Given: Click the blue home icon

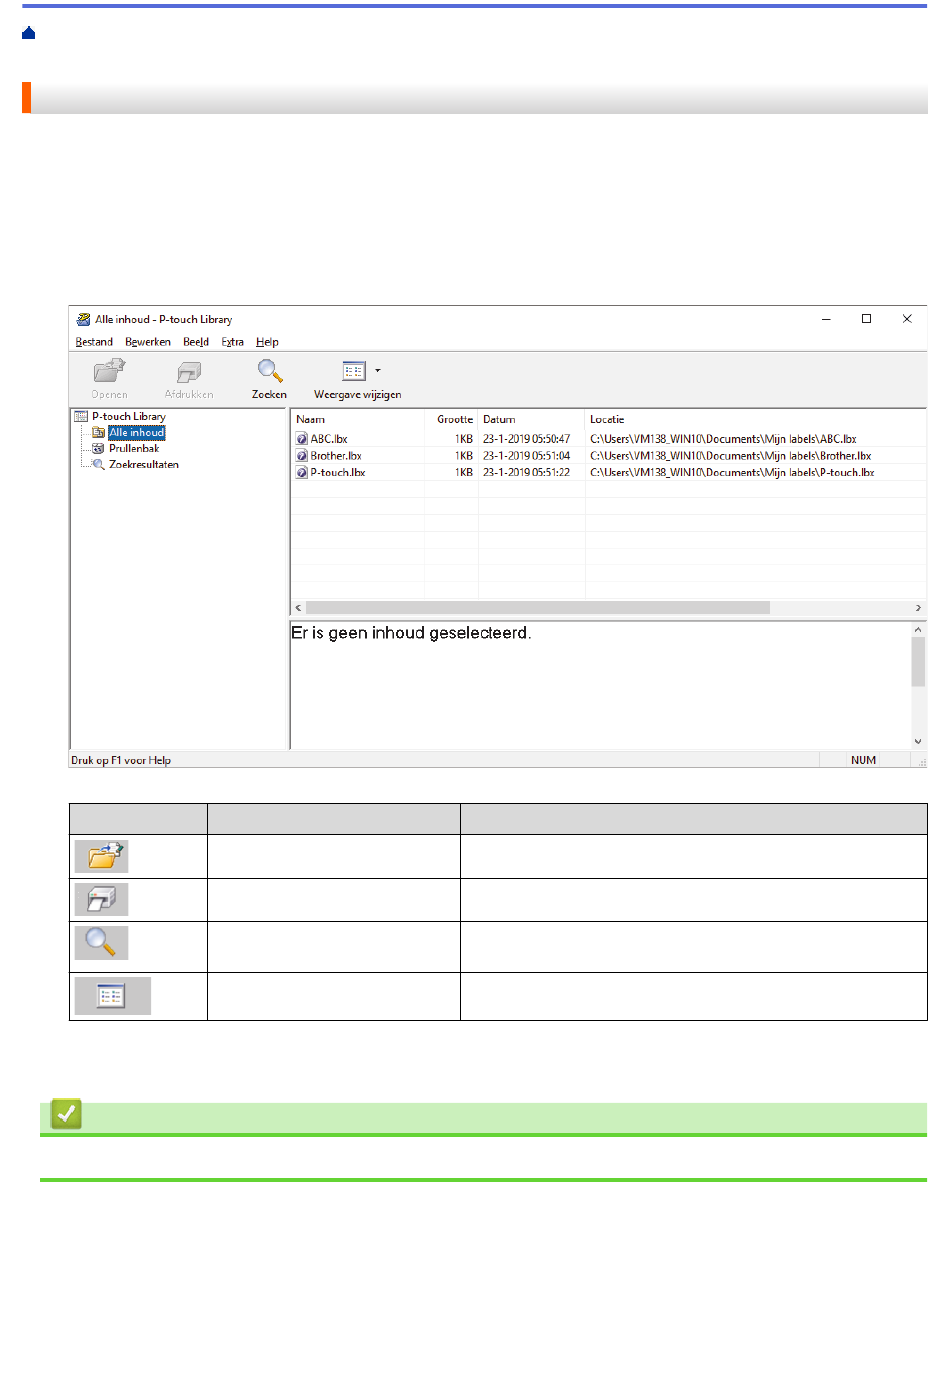Looking at the screenshot, I should 29,34.
